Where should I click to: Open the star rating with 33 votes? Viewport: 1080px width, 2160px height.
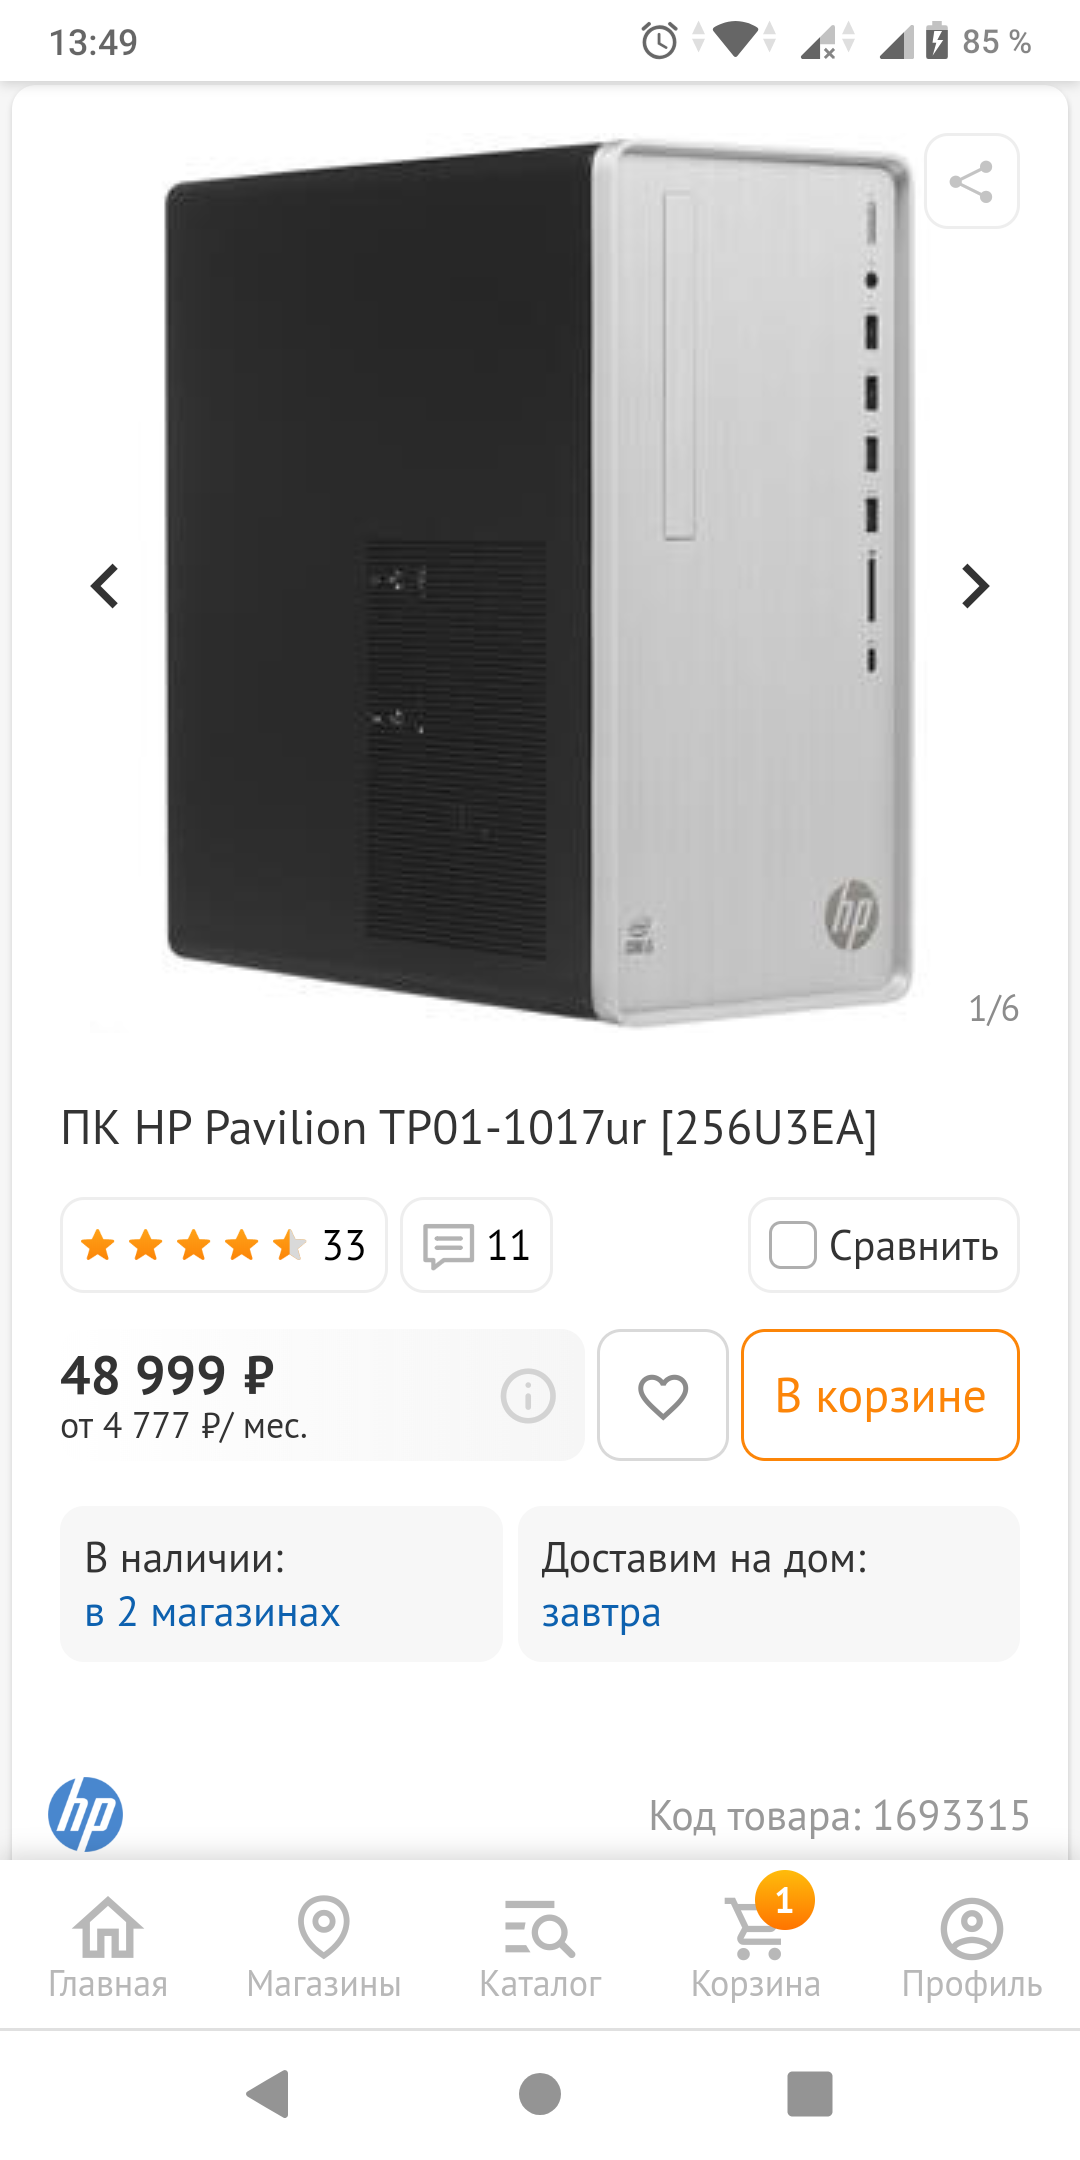[x=224, y=1245]
